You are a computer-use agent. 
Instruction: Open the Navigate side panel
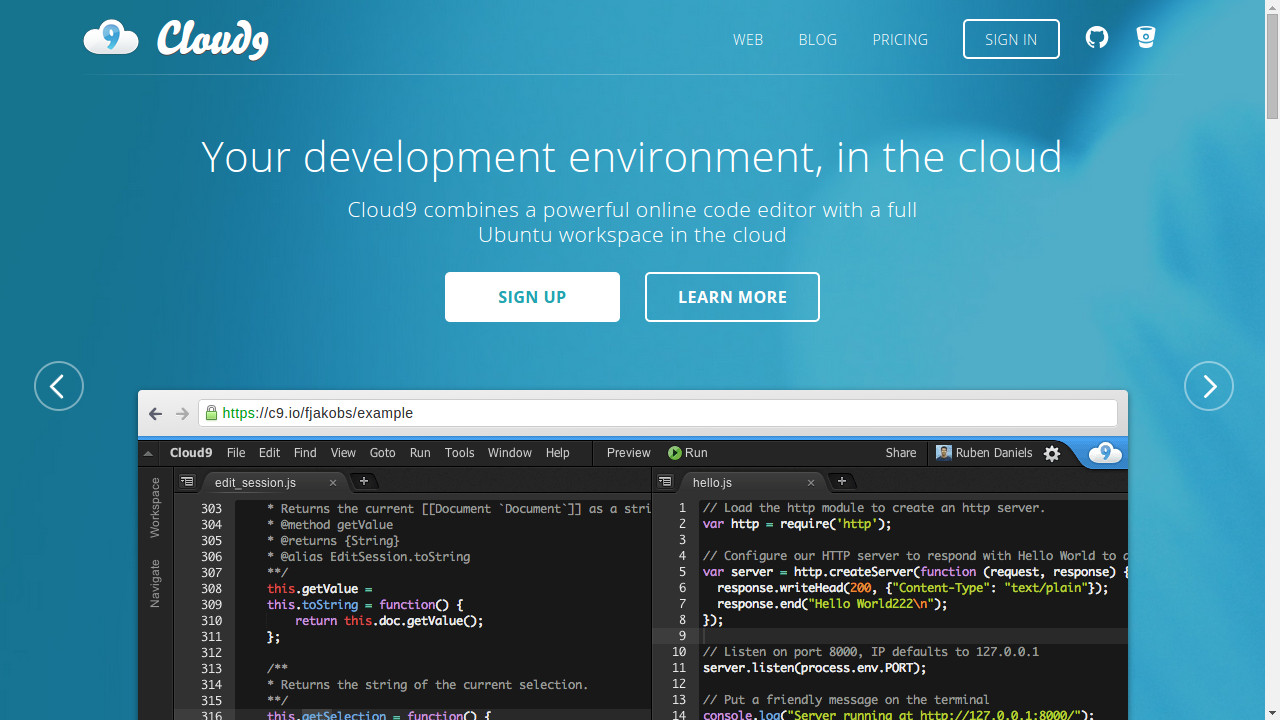click(155, 583)
